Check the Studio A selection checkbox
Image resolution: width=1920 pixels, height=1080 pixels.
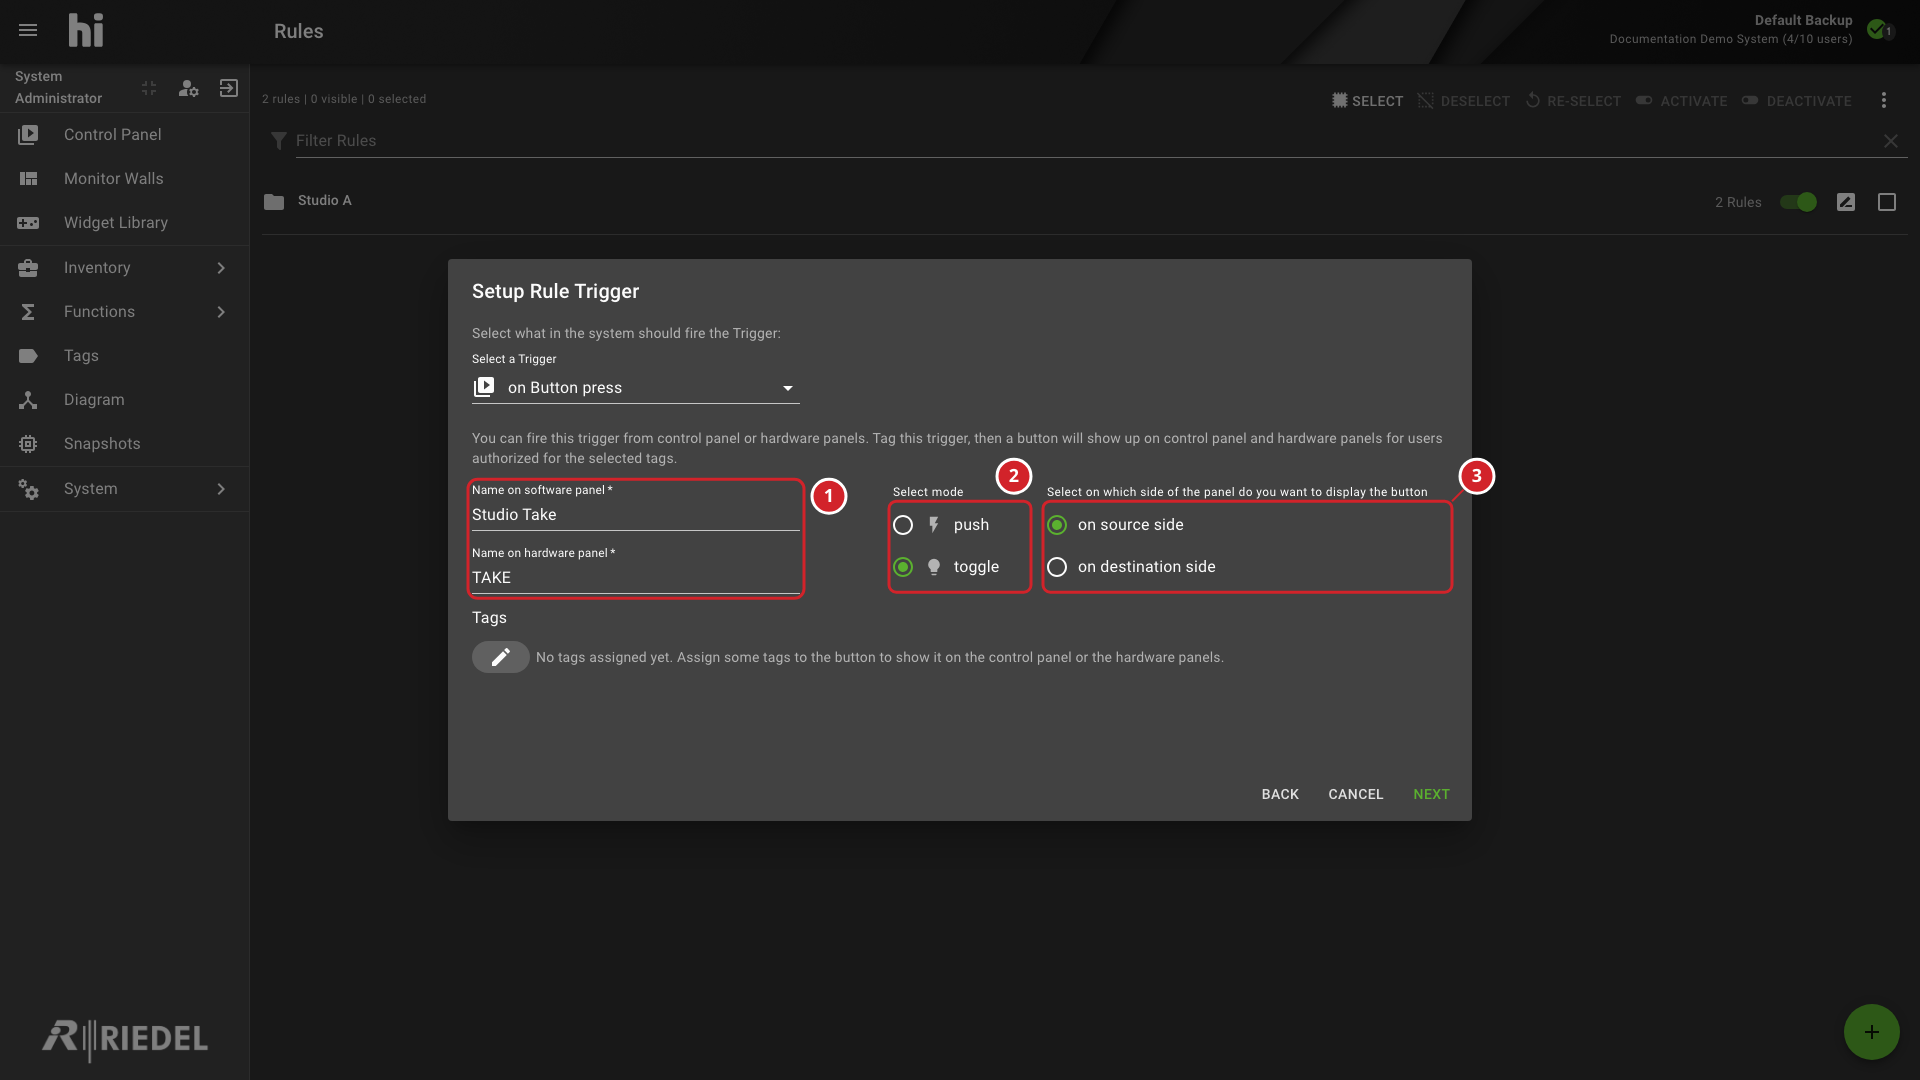pyautogui.click(x=1887, y=202)
